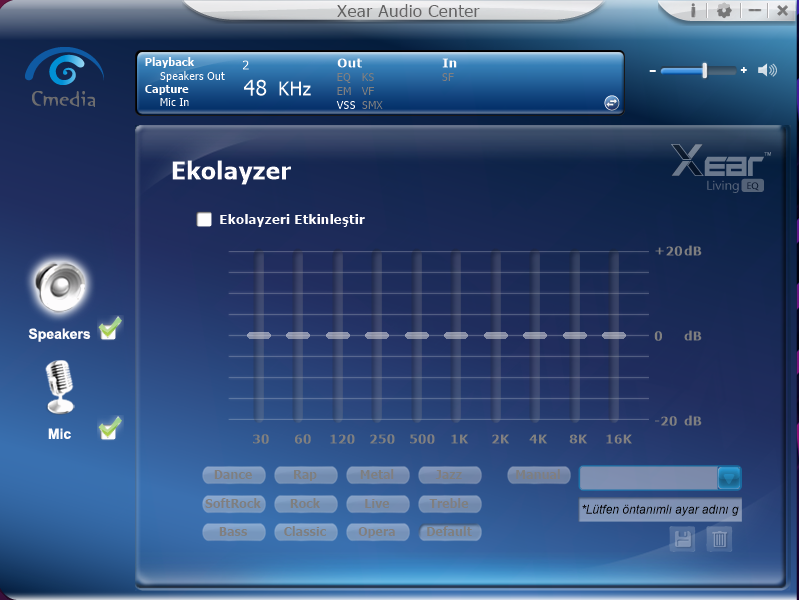The height and width of the screenshot is (600, 799).
Task: Click the 120 Hz equalizer slider
Action: tap(338, 335)
